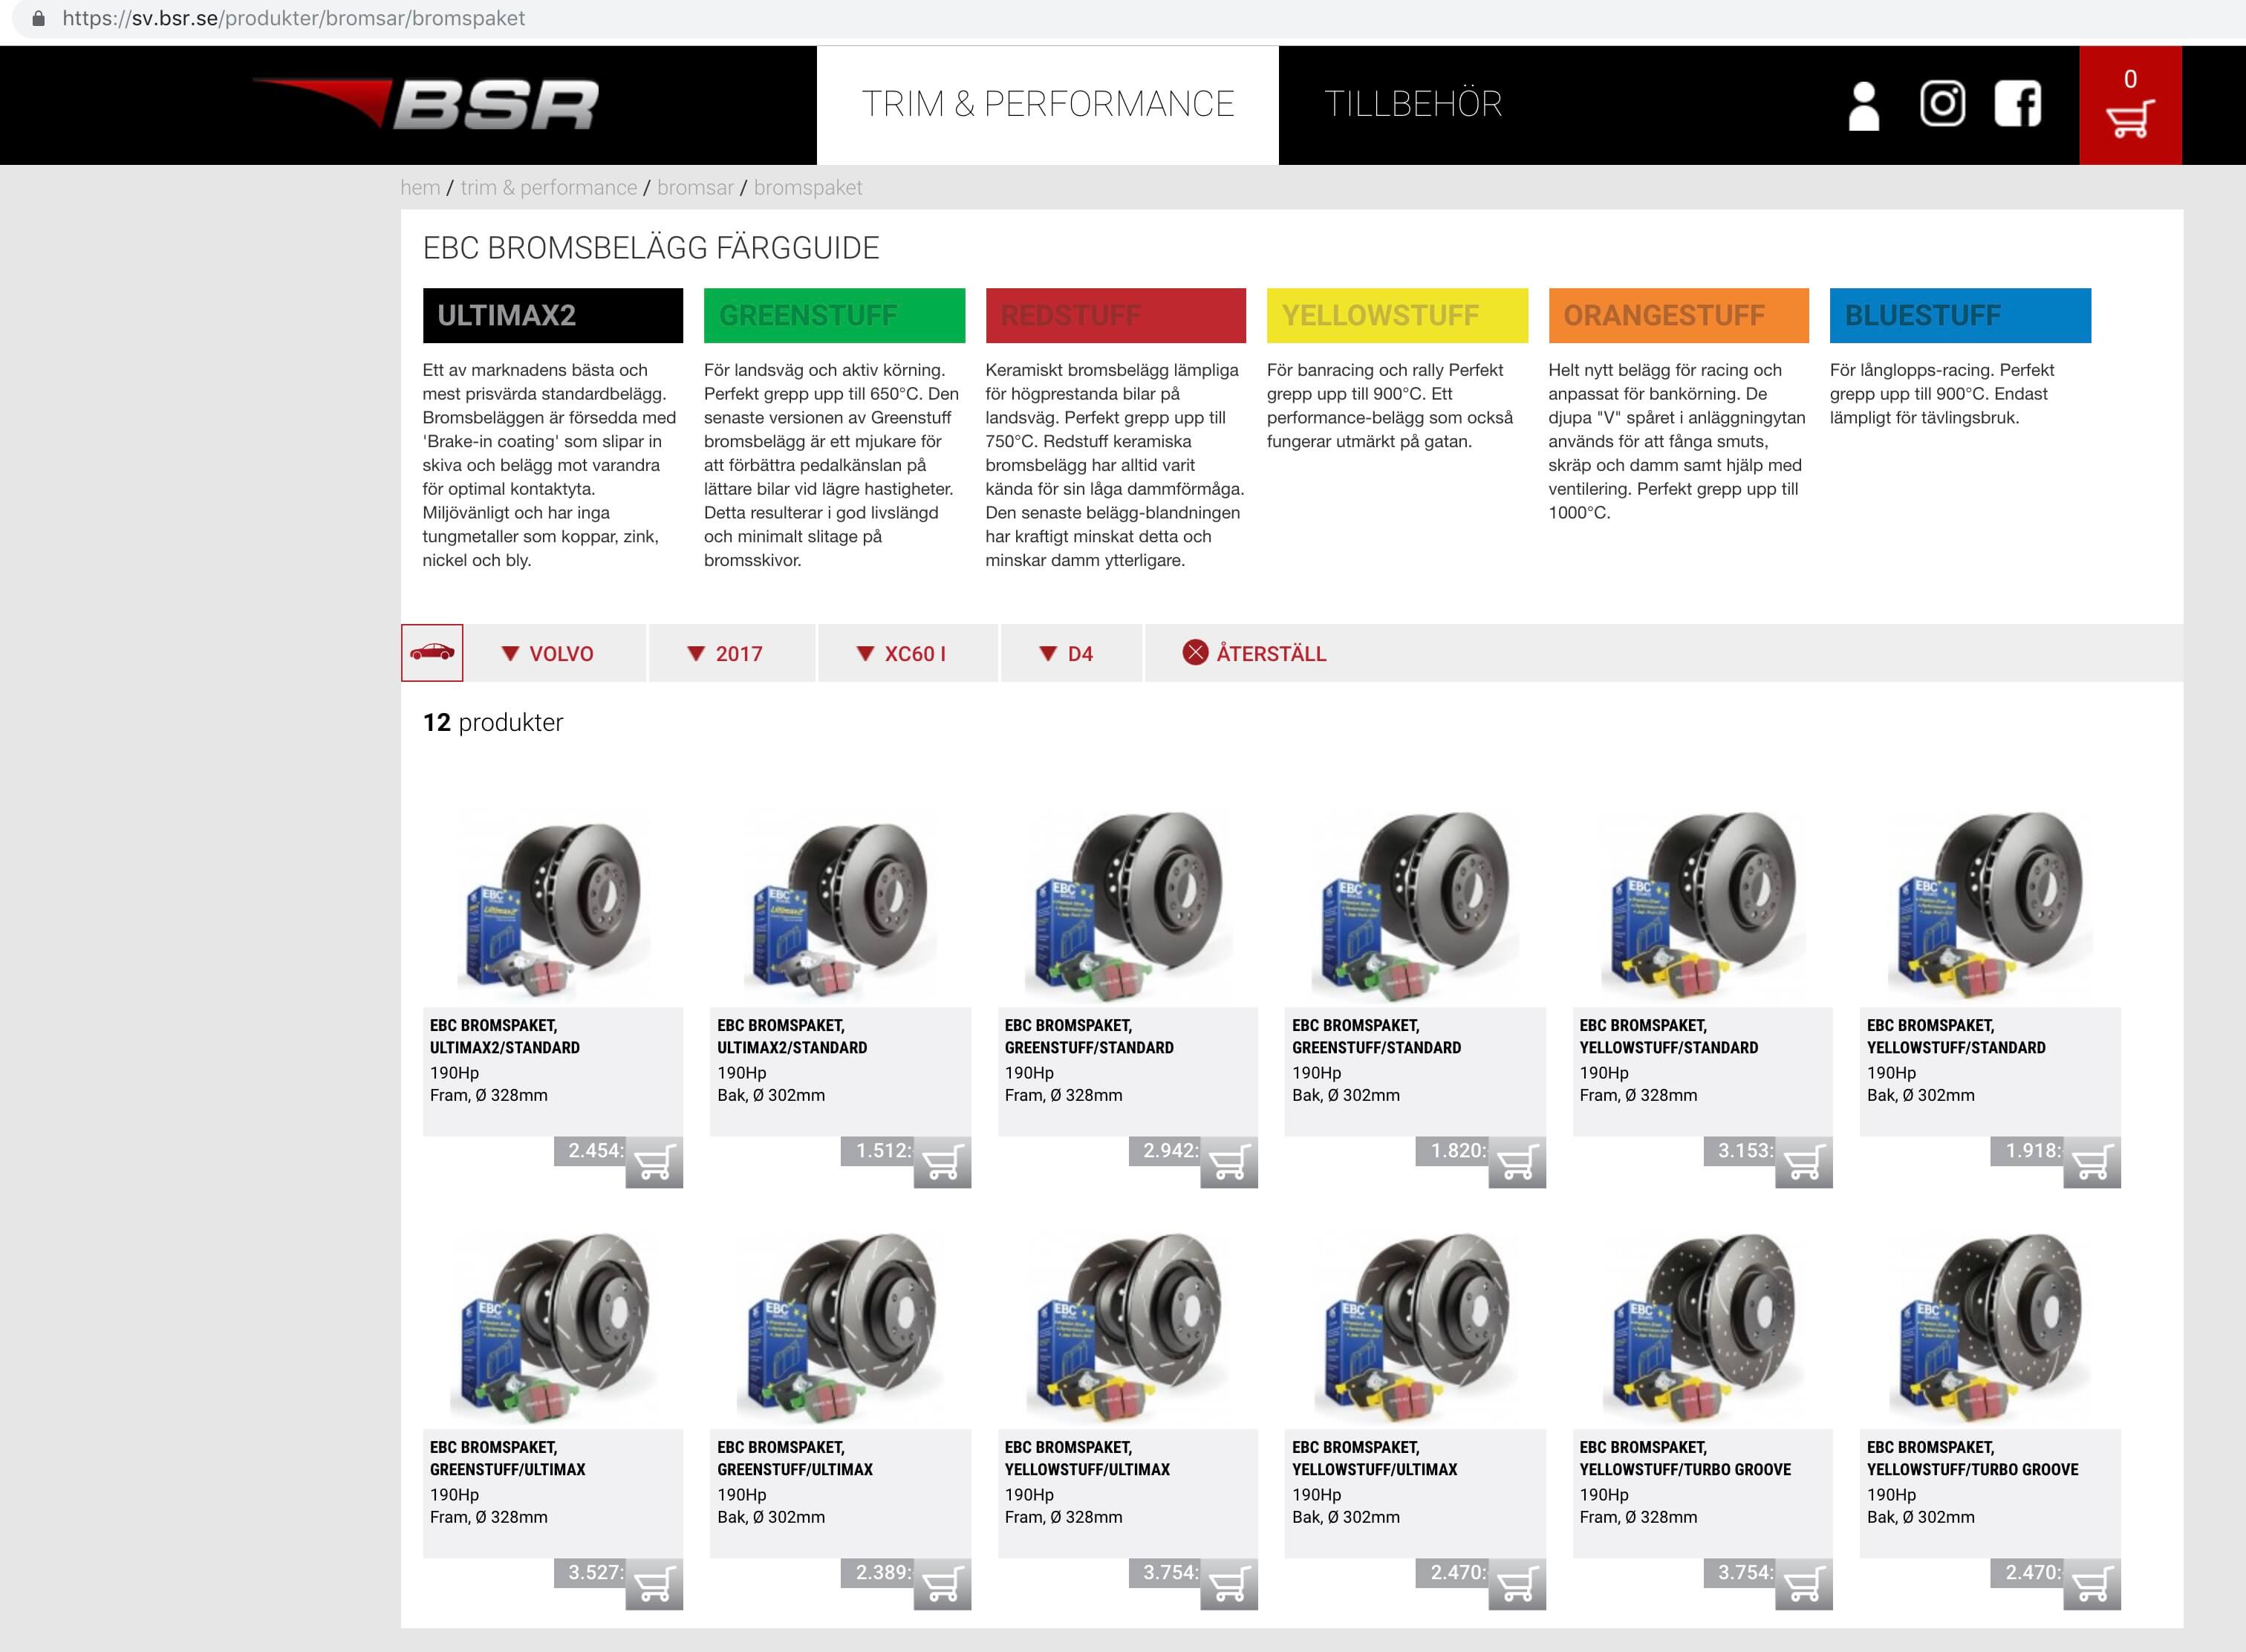Image resolution: width=2246 pixels, height=1652 pixels.
Task: Open Ultimax2/Standard Fram 328mm product image
Action: (553, 908)
